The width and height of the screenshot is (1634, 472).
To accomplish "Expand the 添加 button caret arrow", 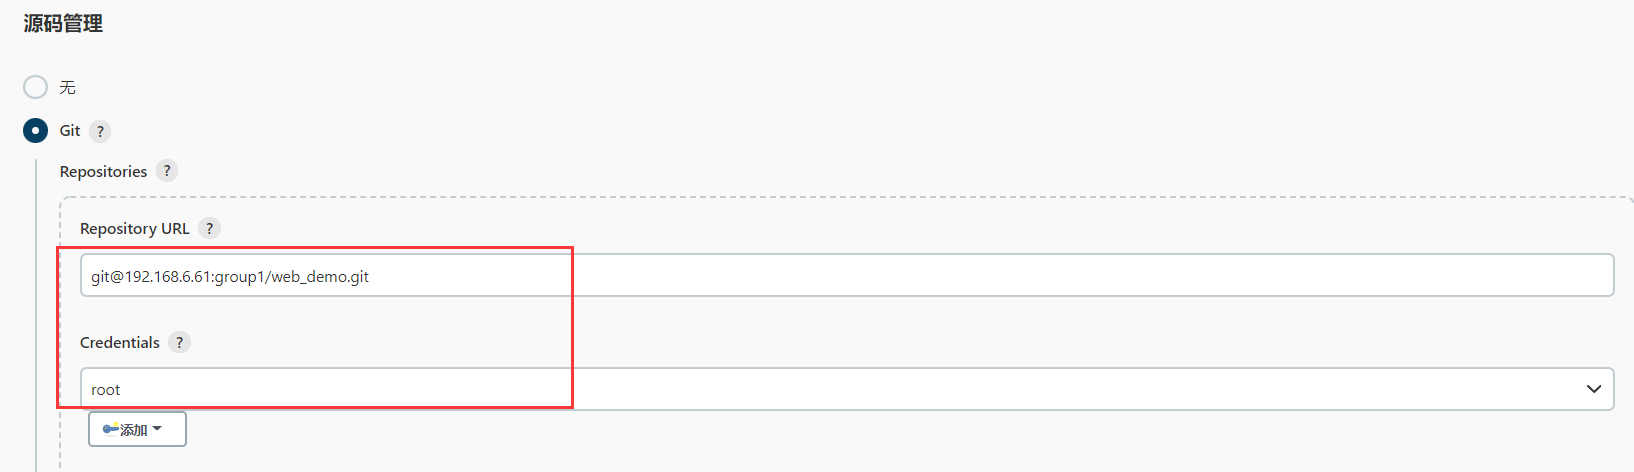I will click(157, 429).
